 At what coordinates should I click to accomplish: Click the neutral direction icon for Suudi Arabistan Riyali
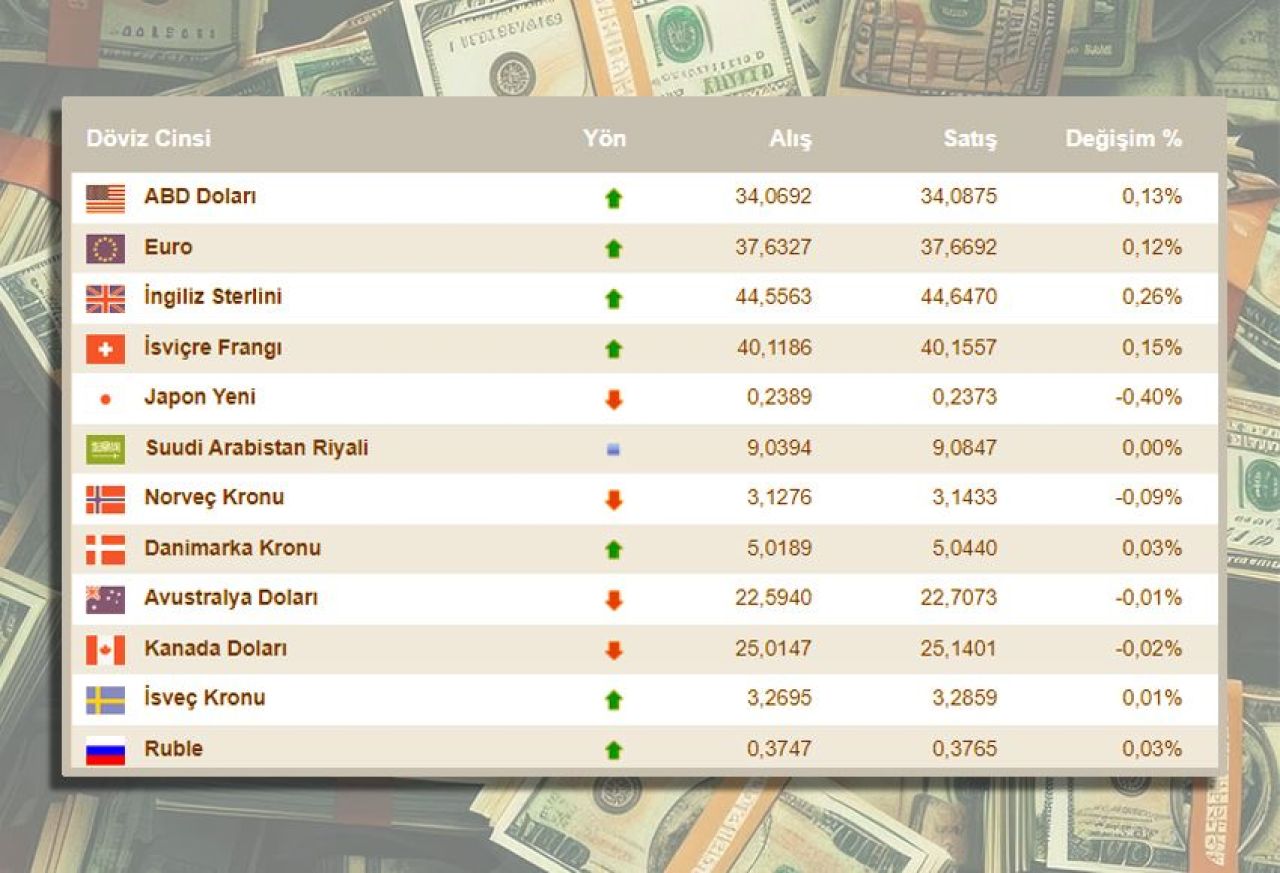(x=614, y=450)
